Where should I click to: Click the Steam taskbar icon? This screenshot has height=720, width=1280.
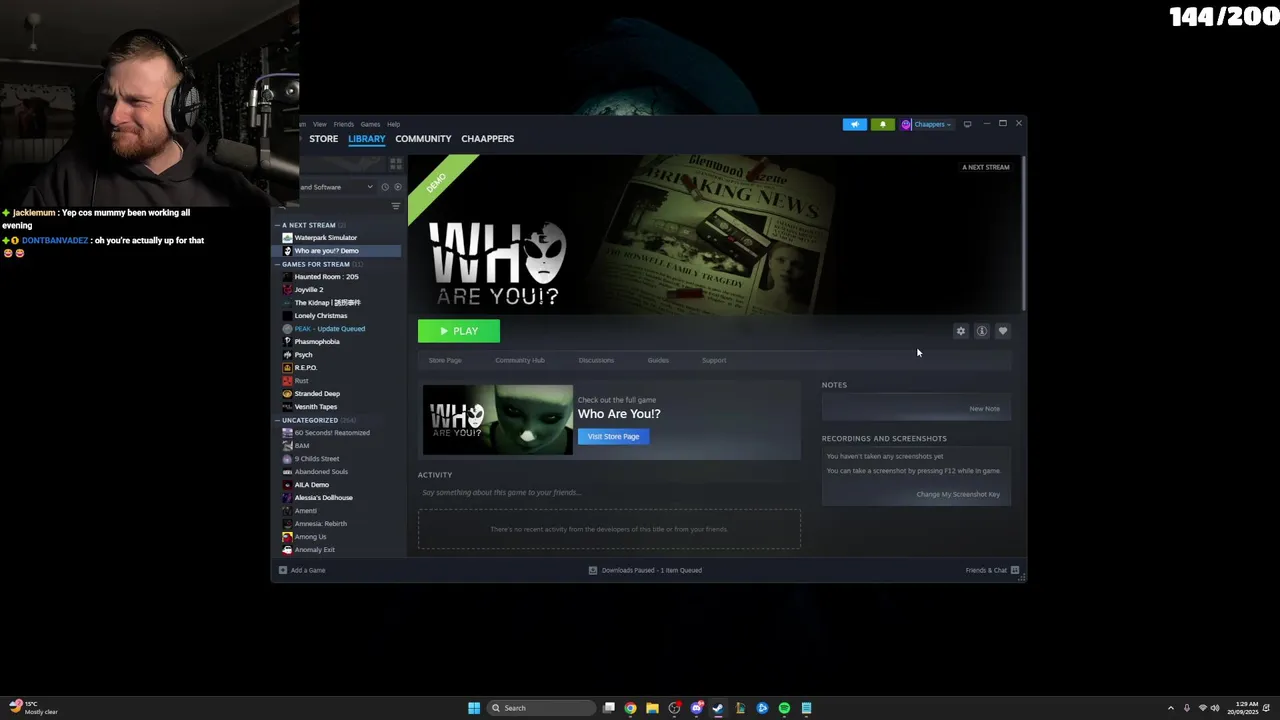pos(718,708)
